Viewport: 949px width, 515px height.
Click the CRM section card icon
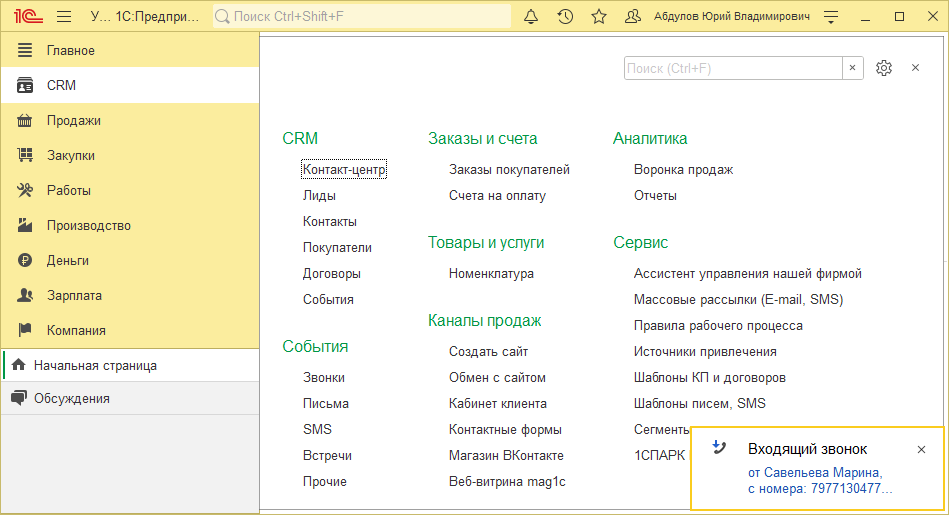25,85
